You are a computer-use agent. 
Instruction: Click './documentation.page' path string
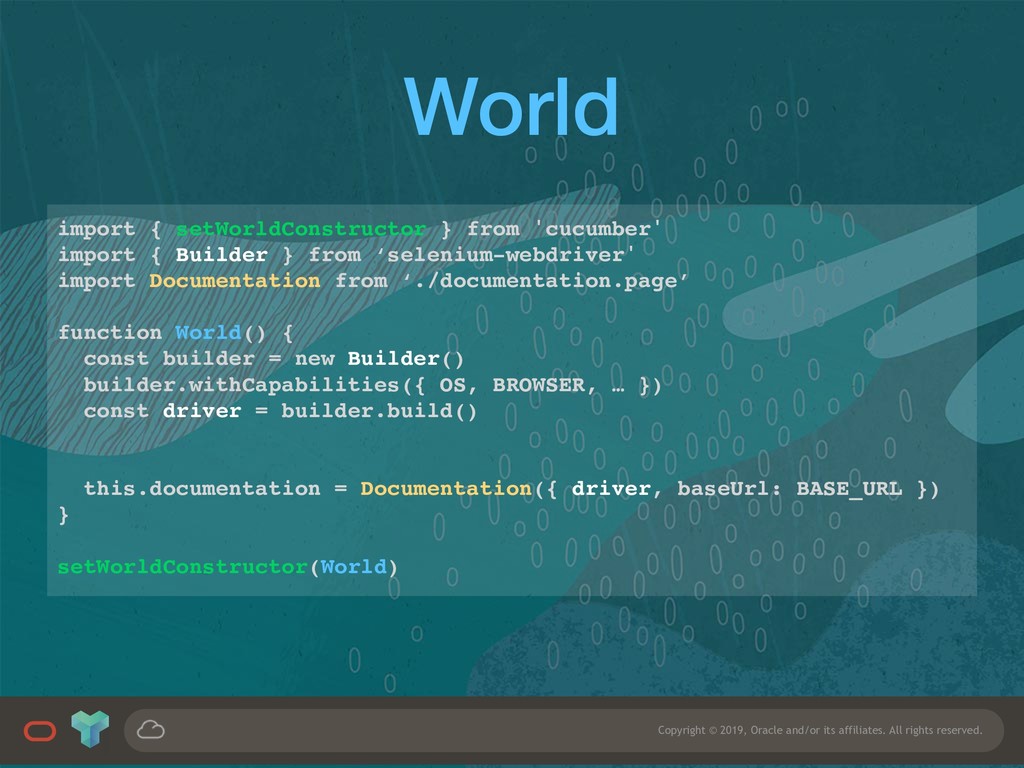click(x=545, y=281)
